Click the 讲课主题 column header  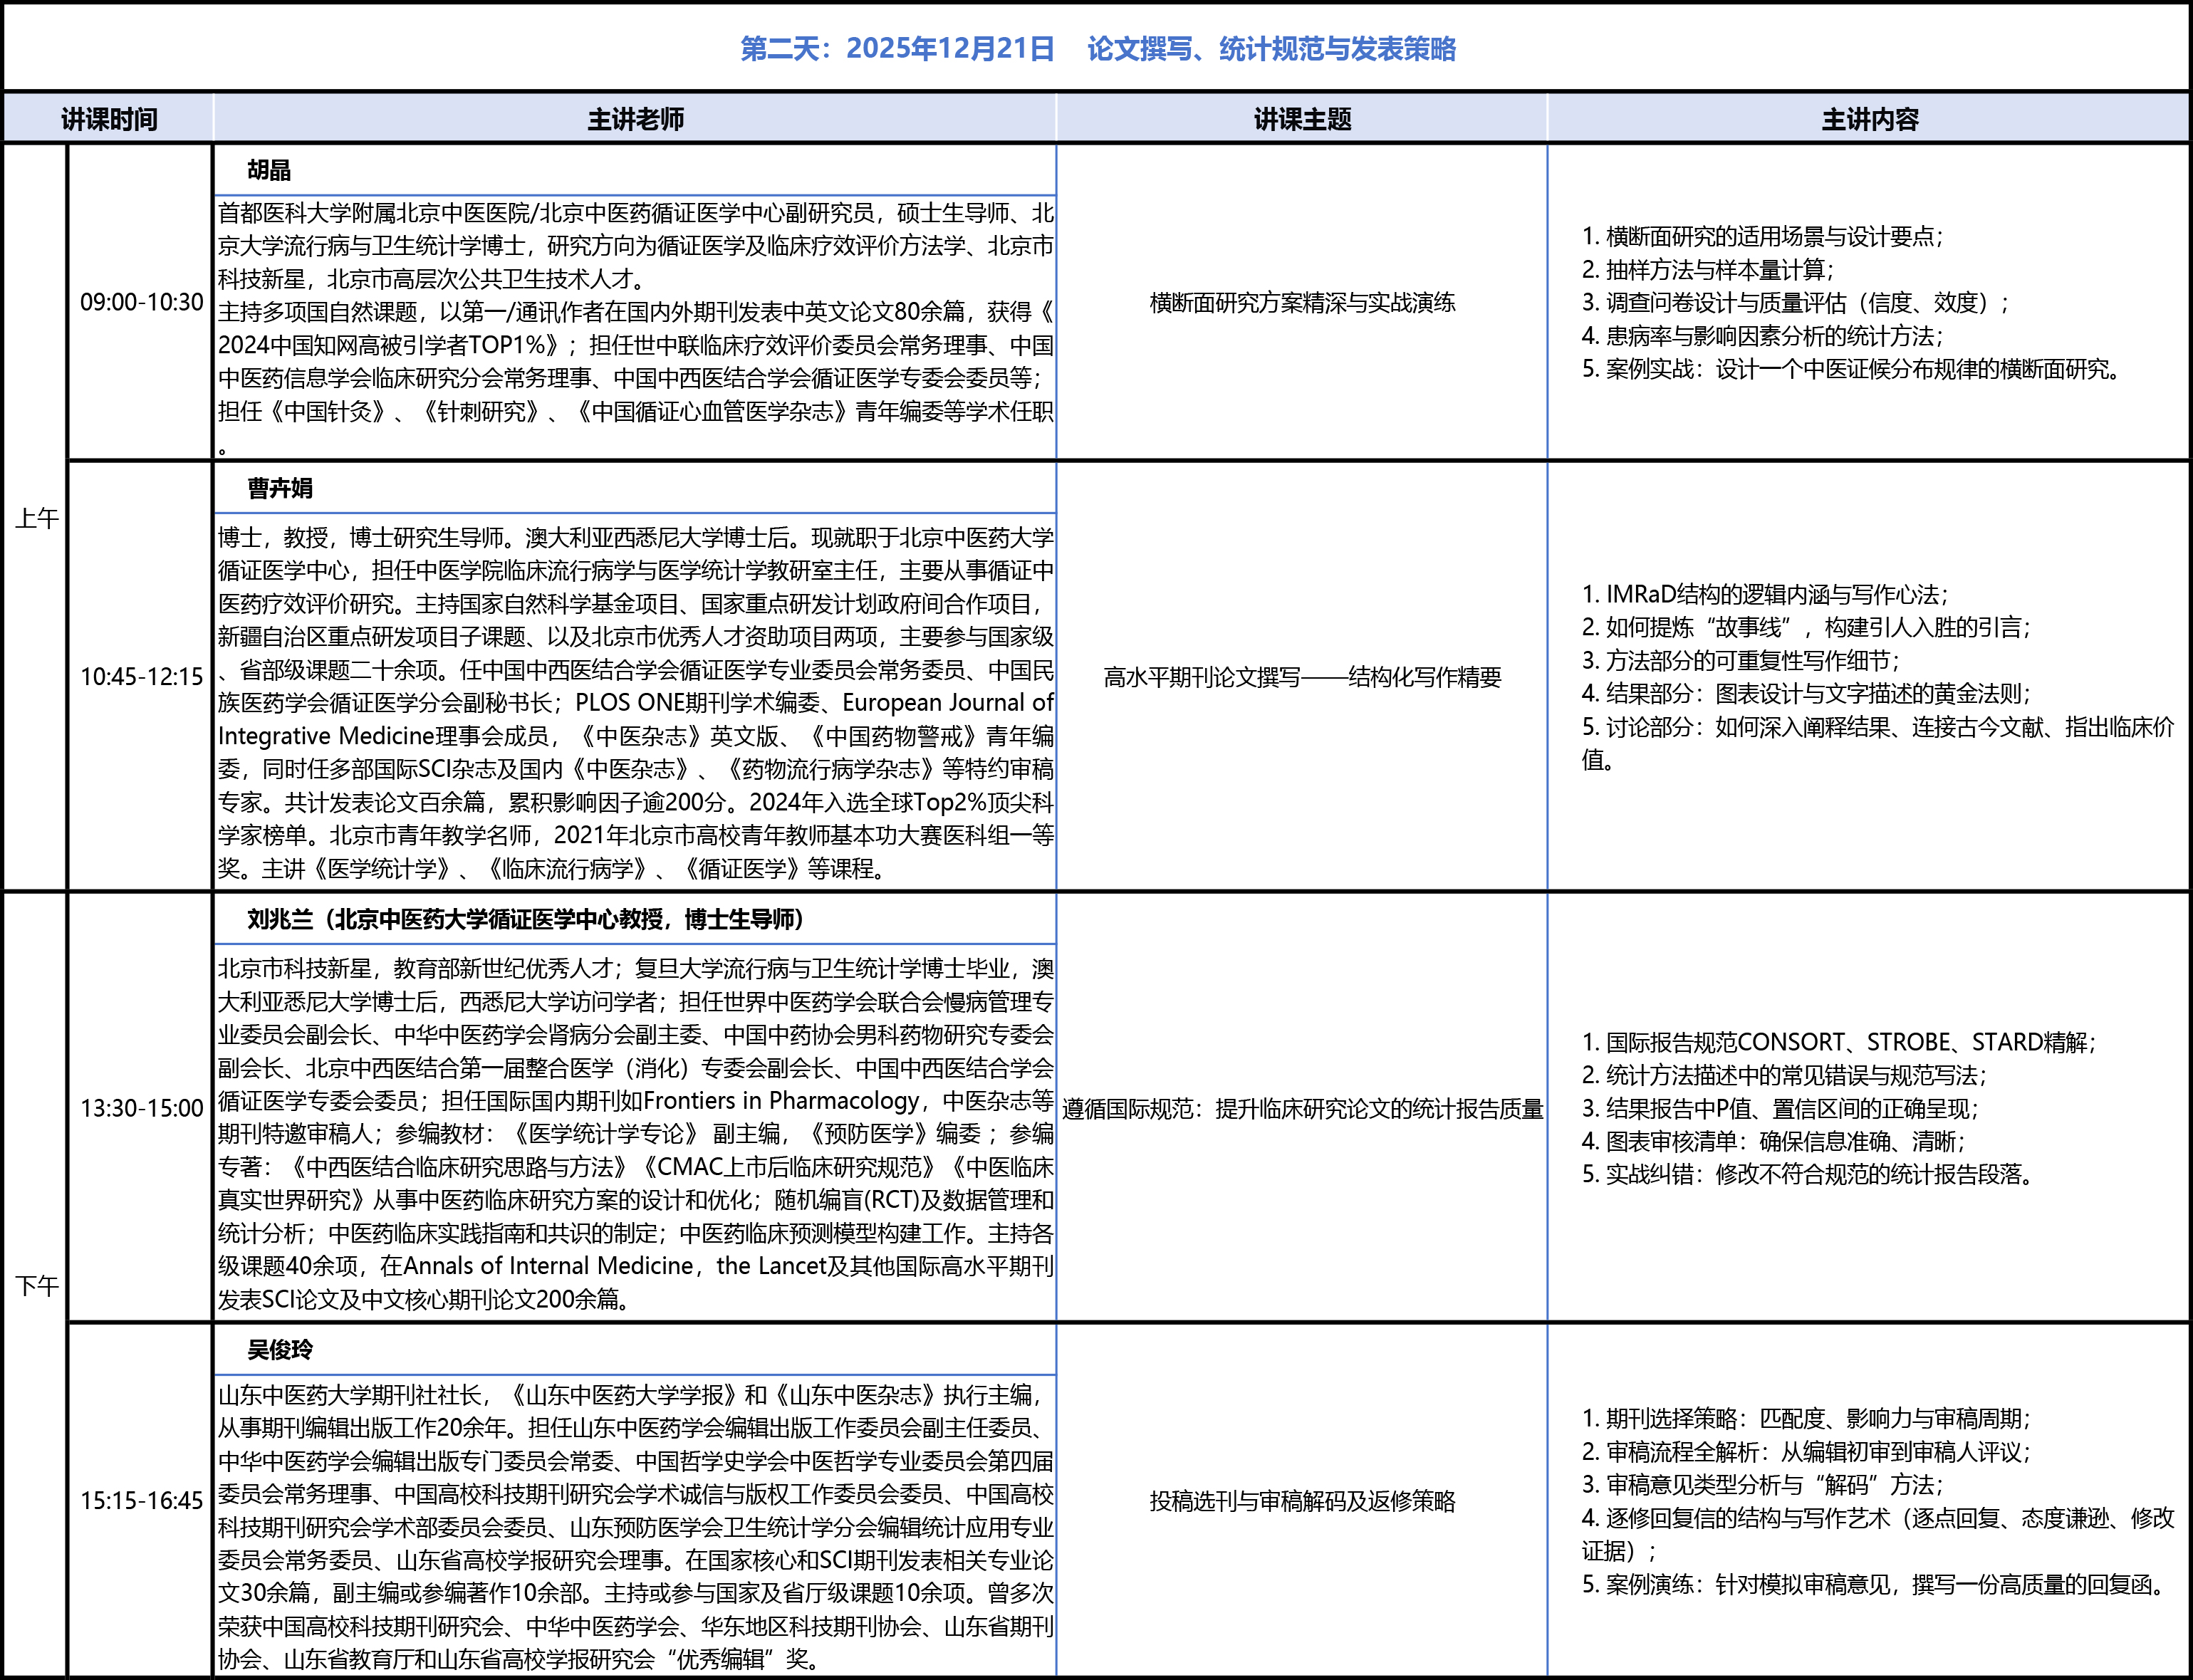click(1302, 119)
